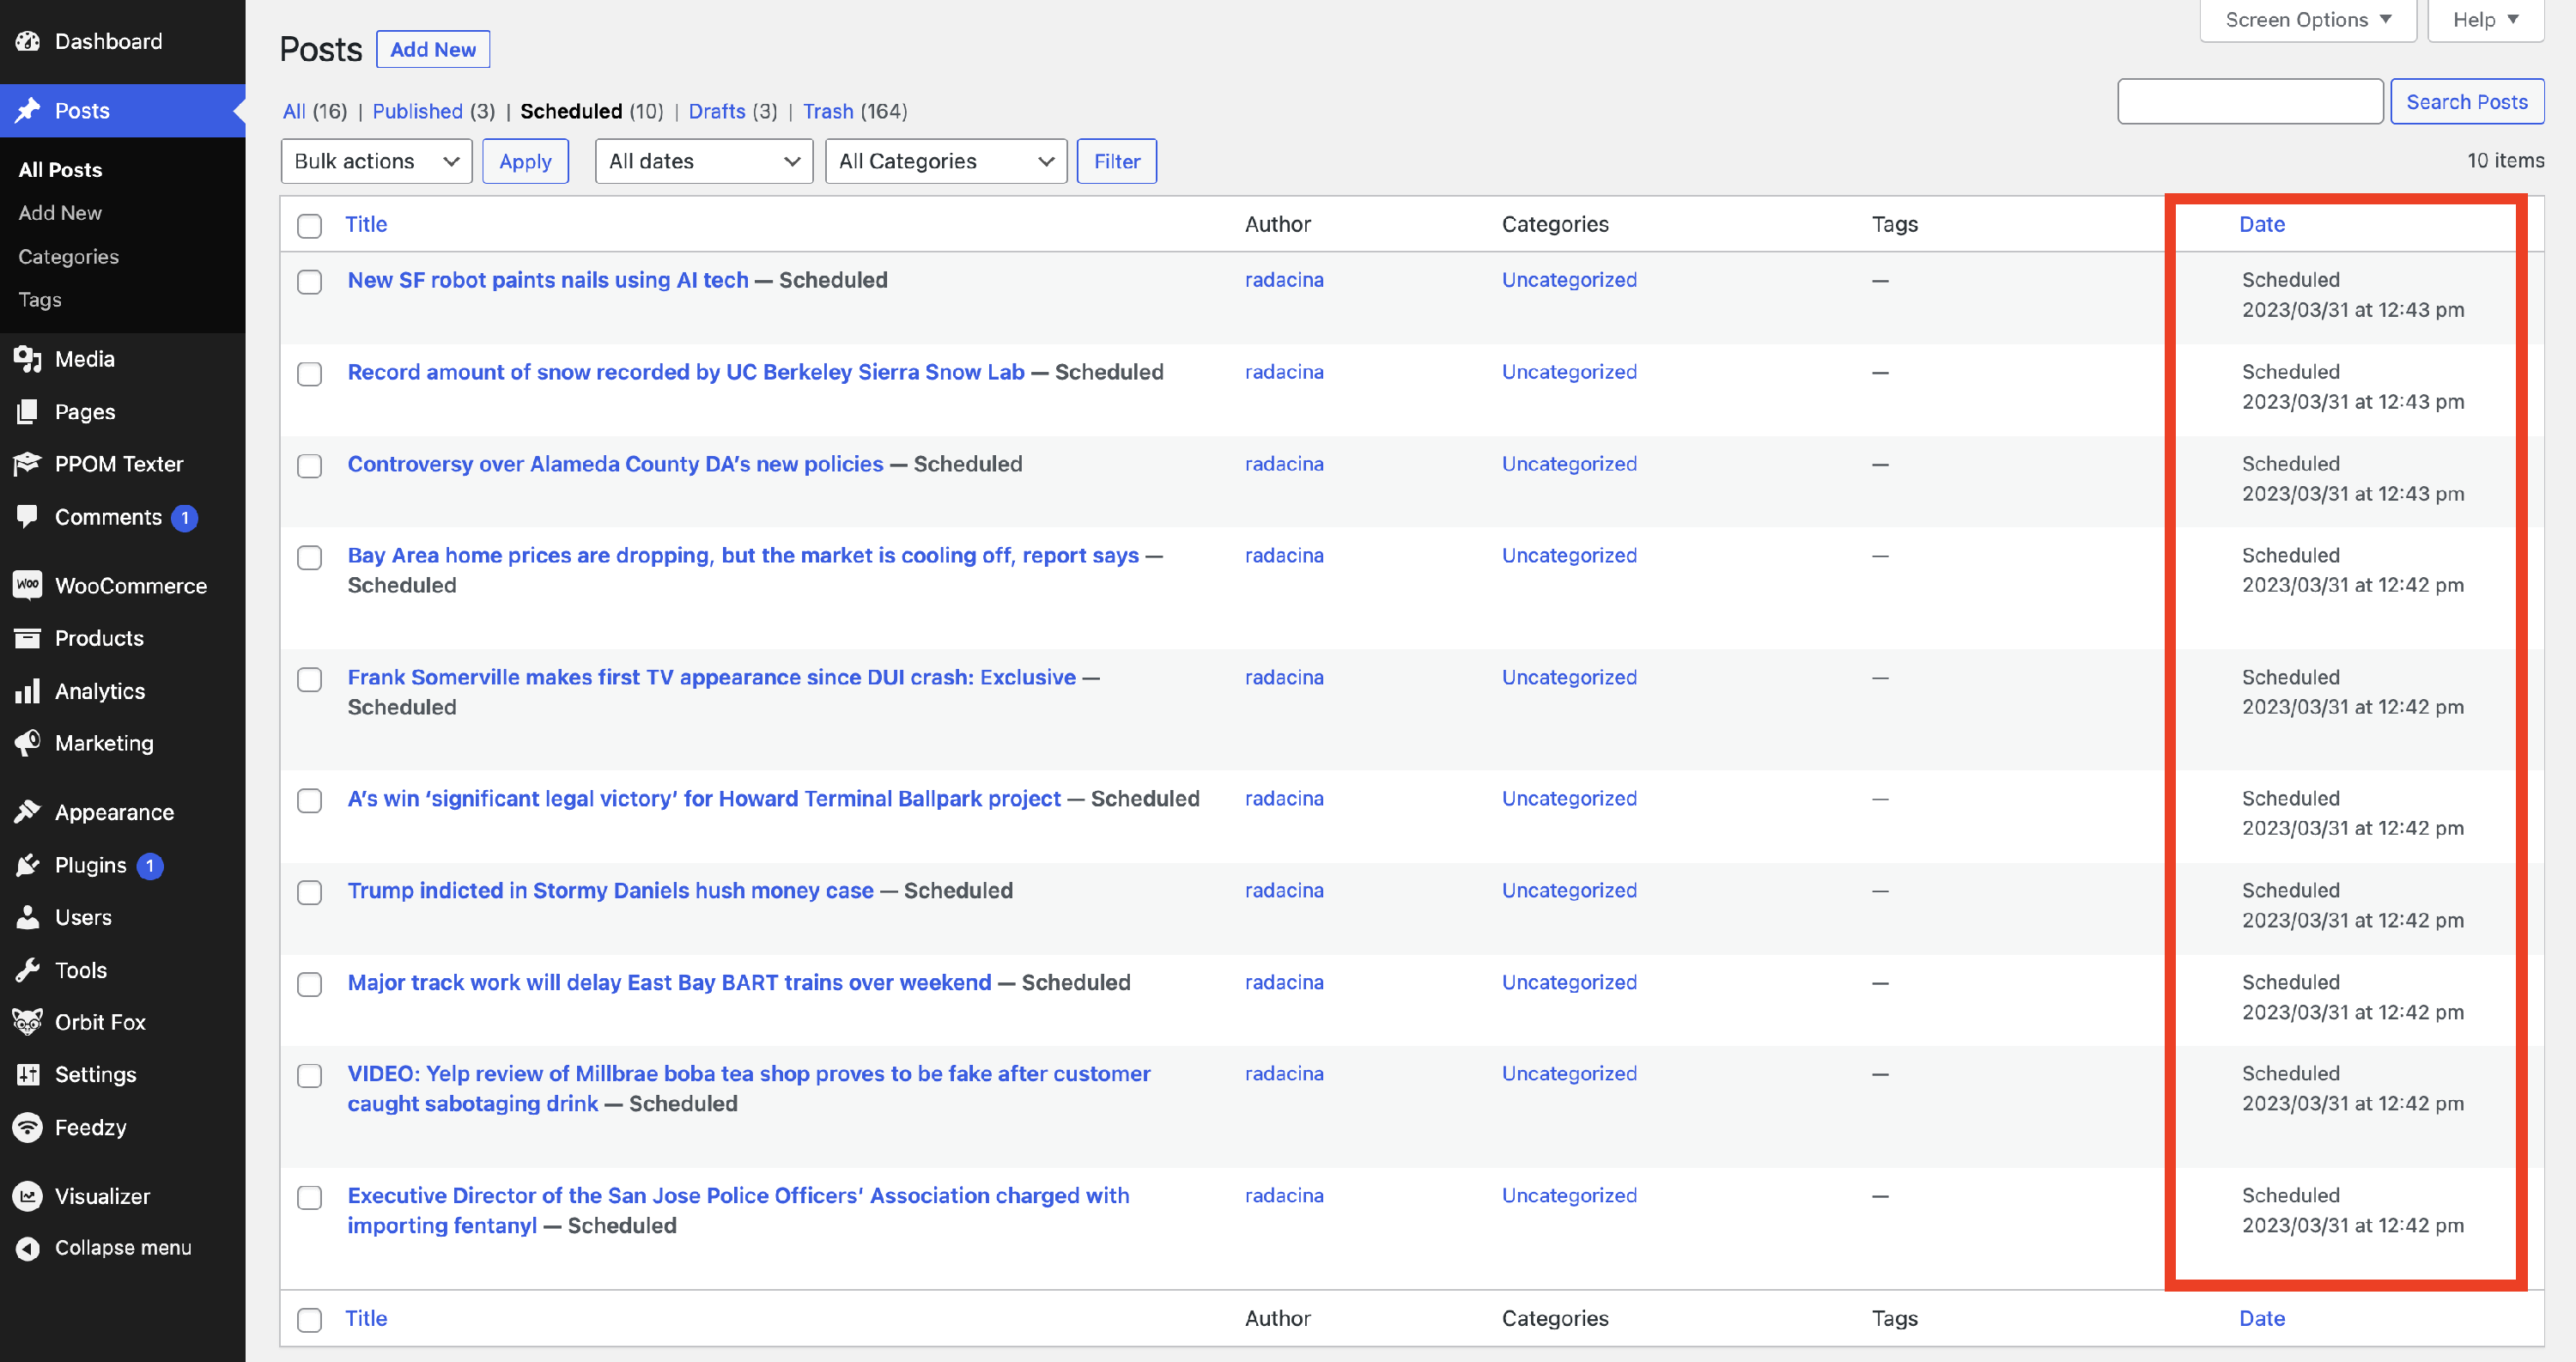This screenshot has height=1362, width=2576.
Task: Select the Trump indicted post checkbox
Action: pos(310,892)
